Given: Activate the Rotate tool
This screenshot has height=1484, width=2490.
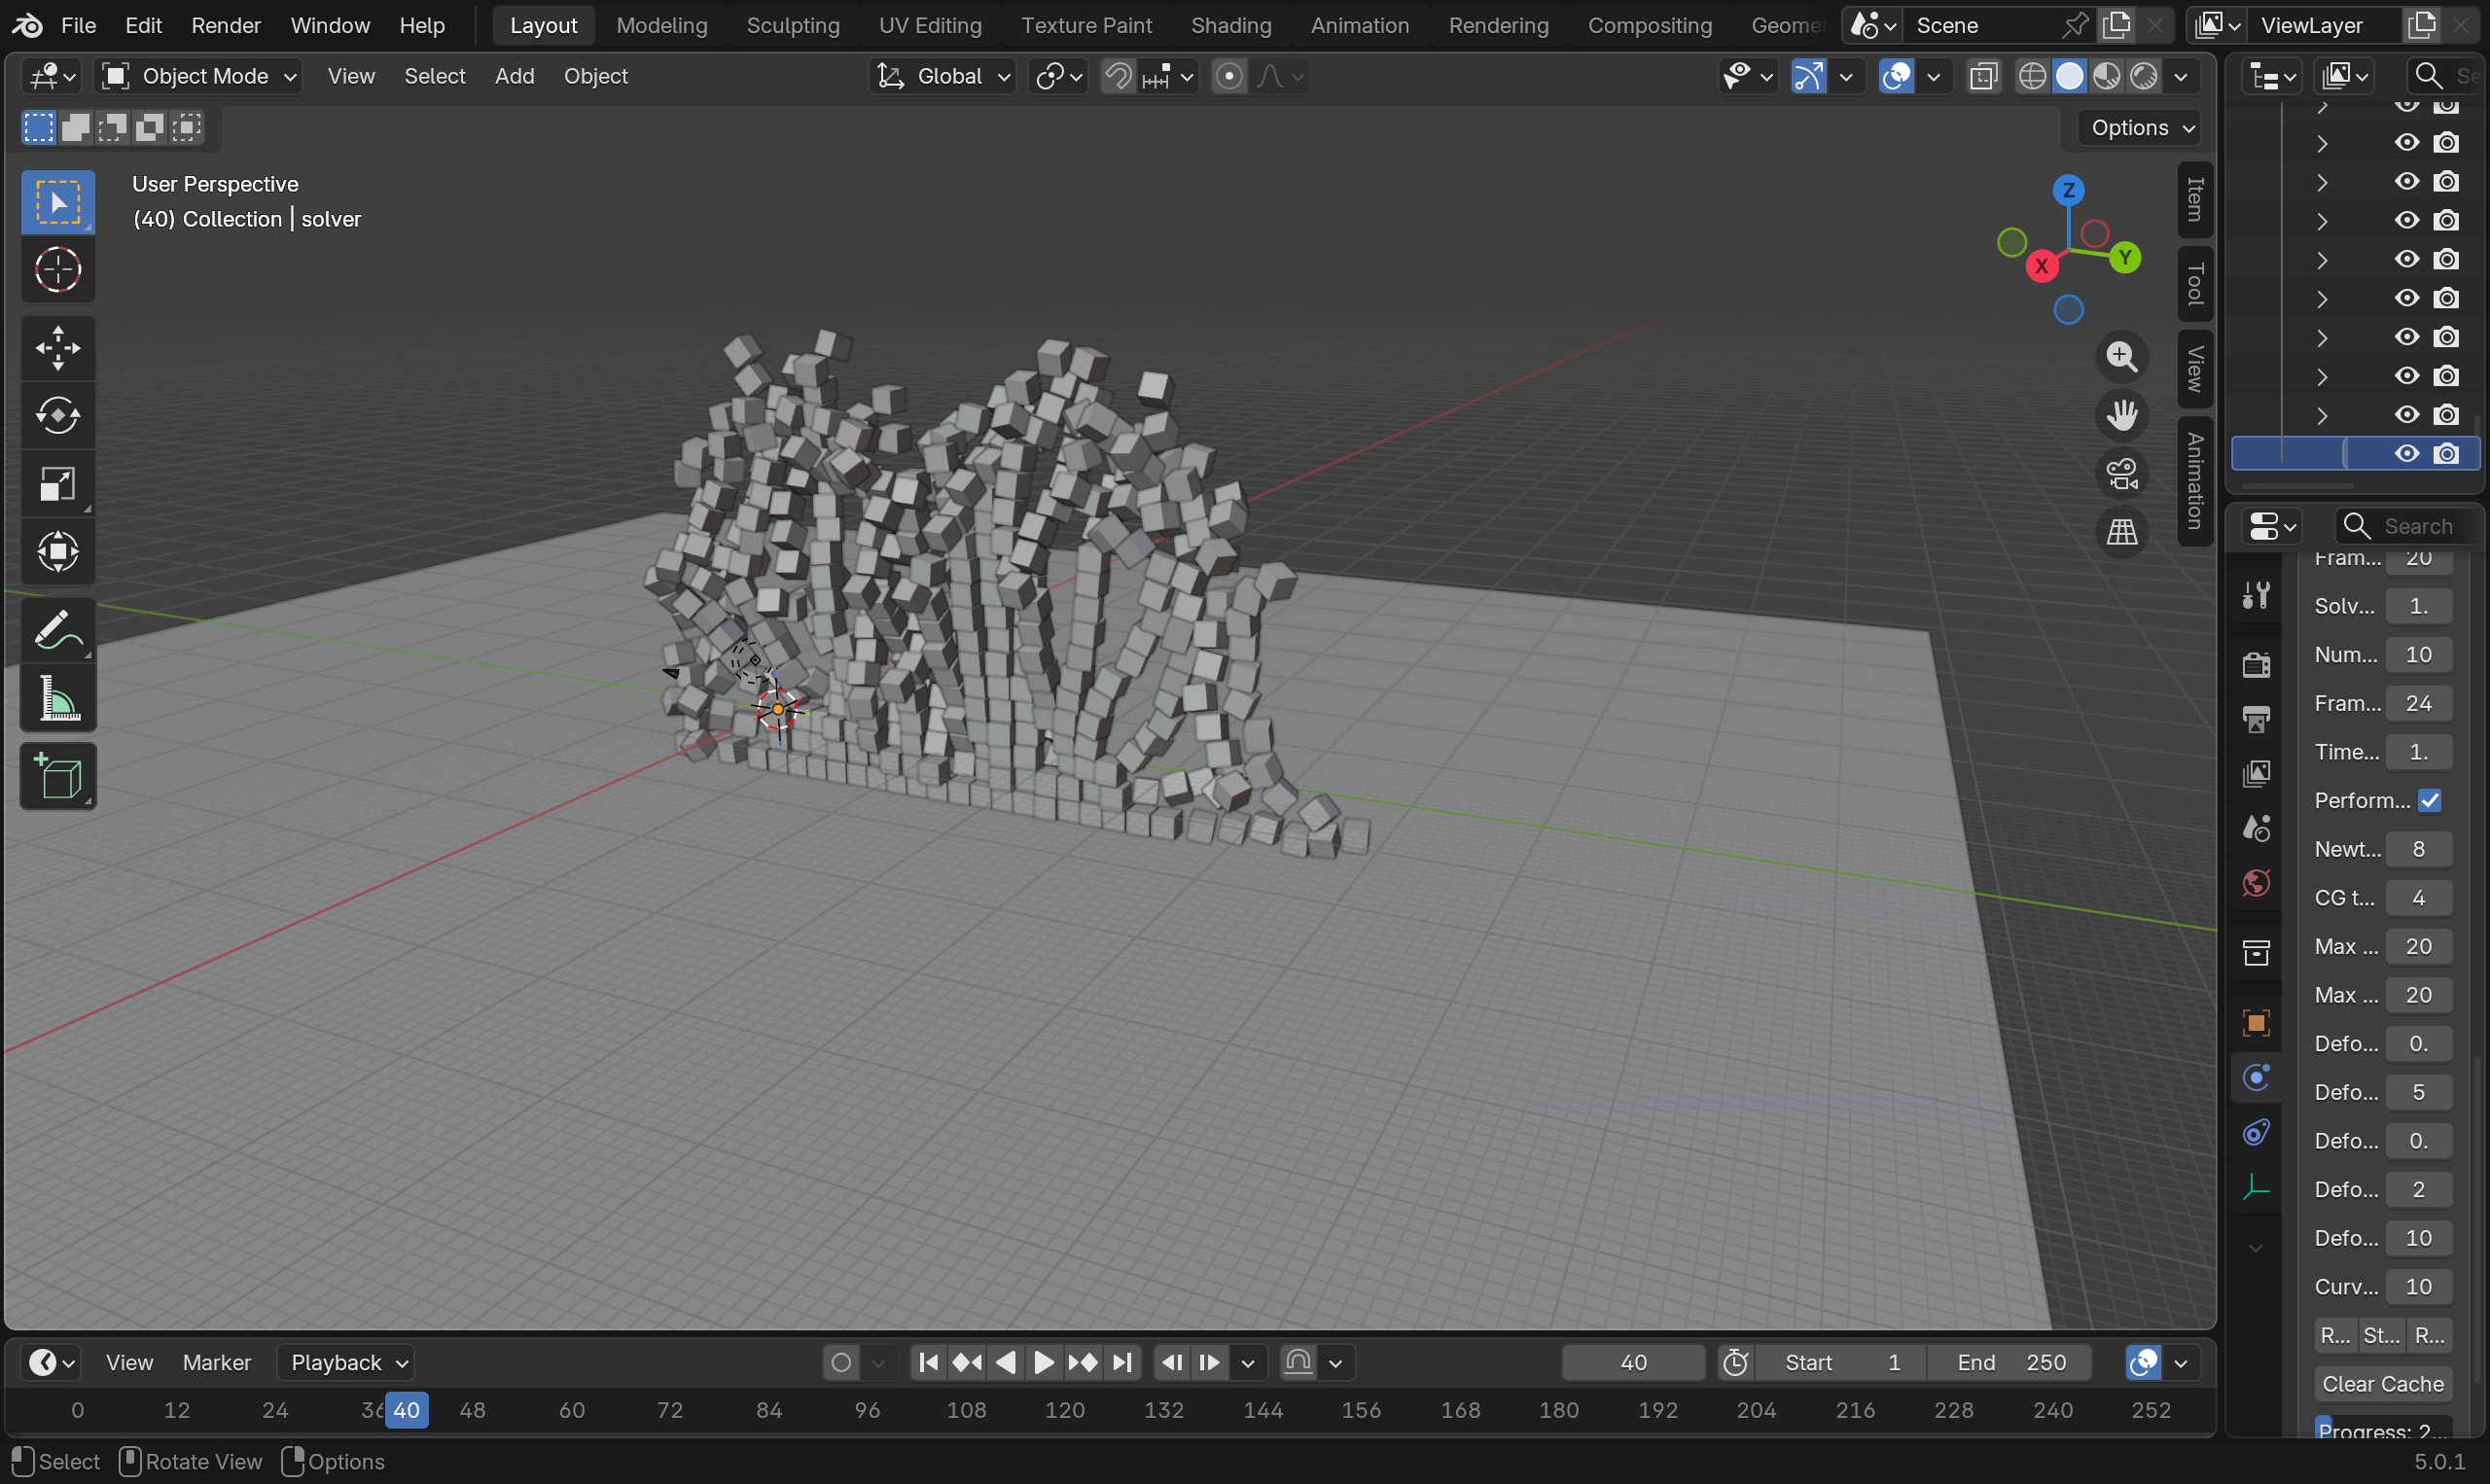Looking at the screenshot, I should click(x=58, y=416).
